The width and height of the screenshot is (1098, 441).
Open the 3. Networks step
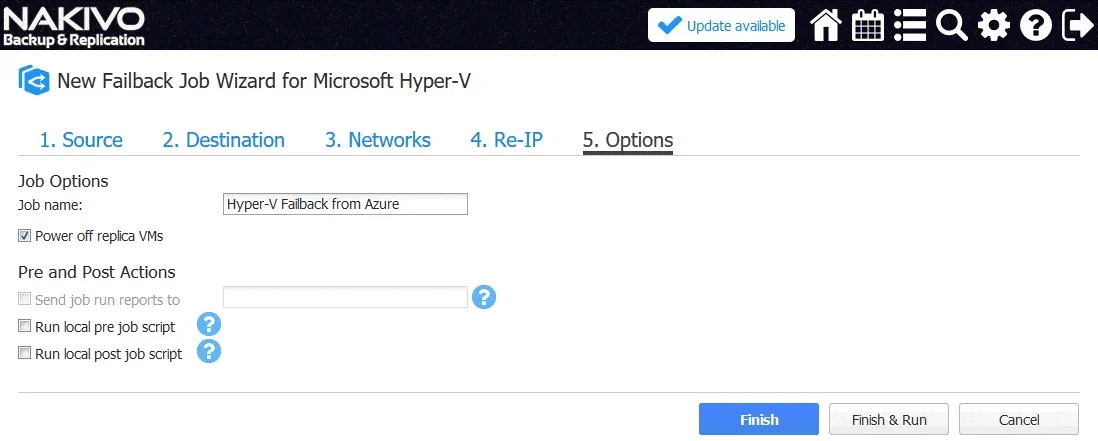tap(377, 140)
